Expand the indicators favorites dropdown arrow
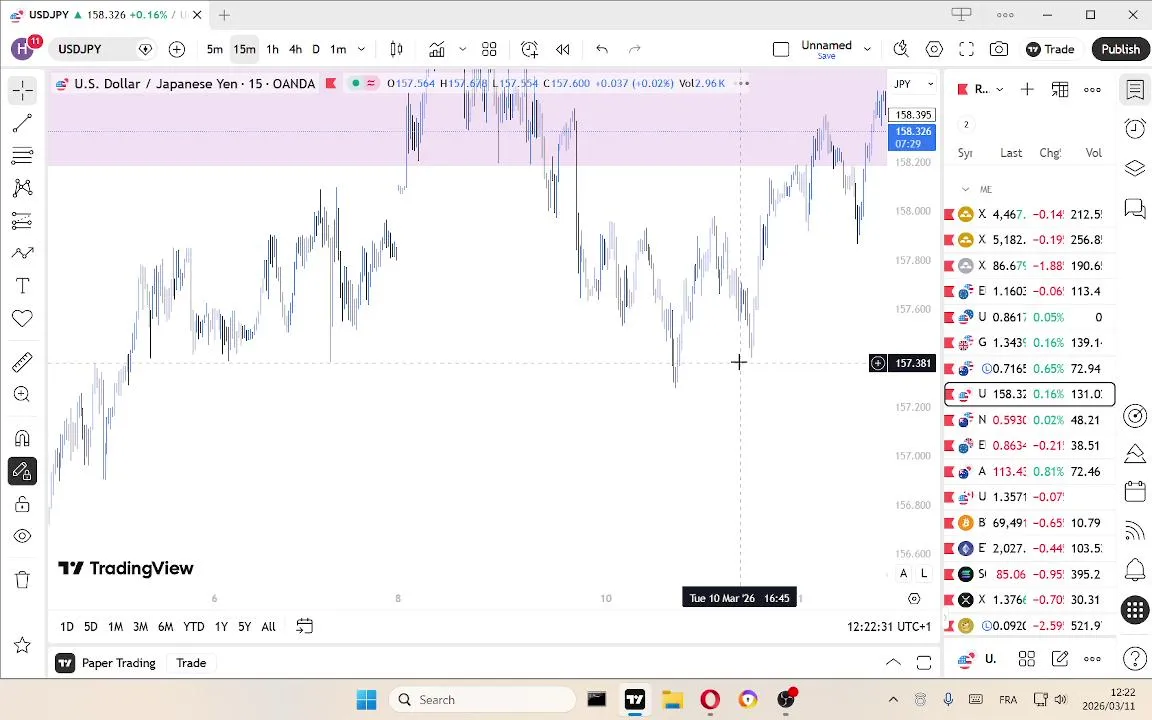 (462, 49)
